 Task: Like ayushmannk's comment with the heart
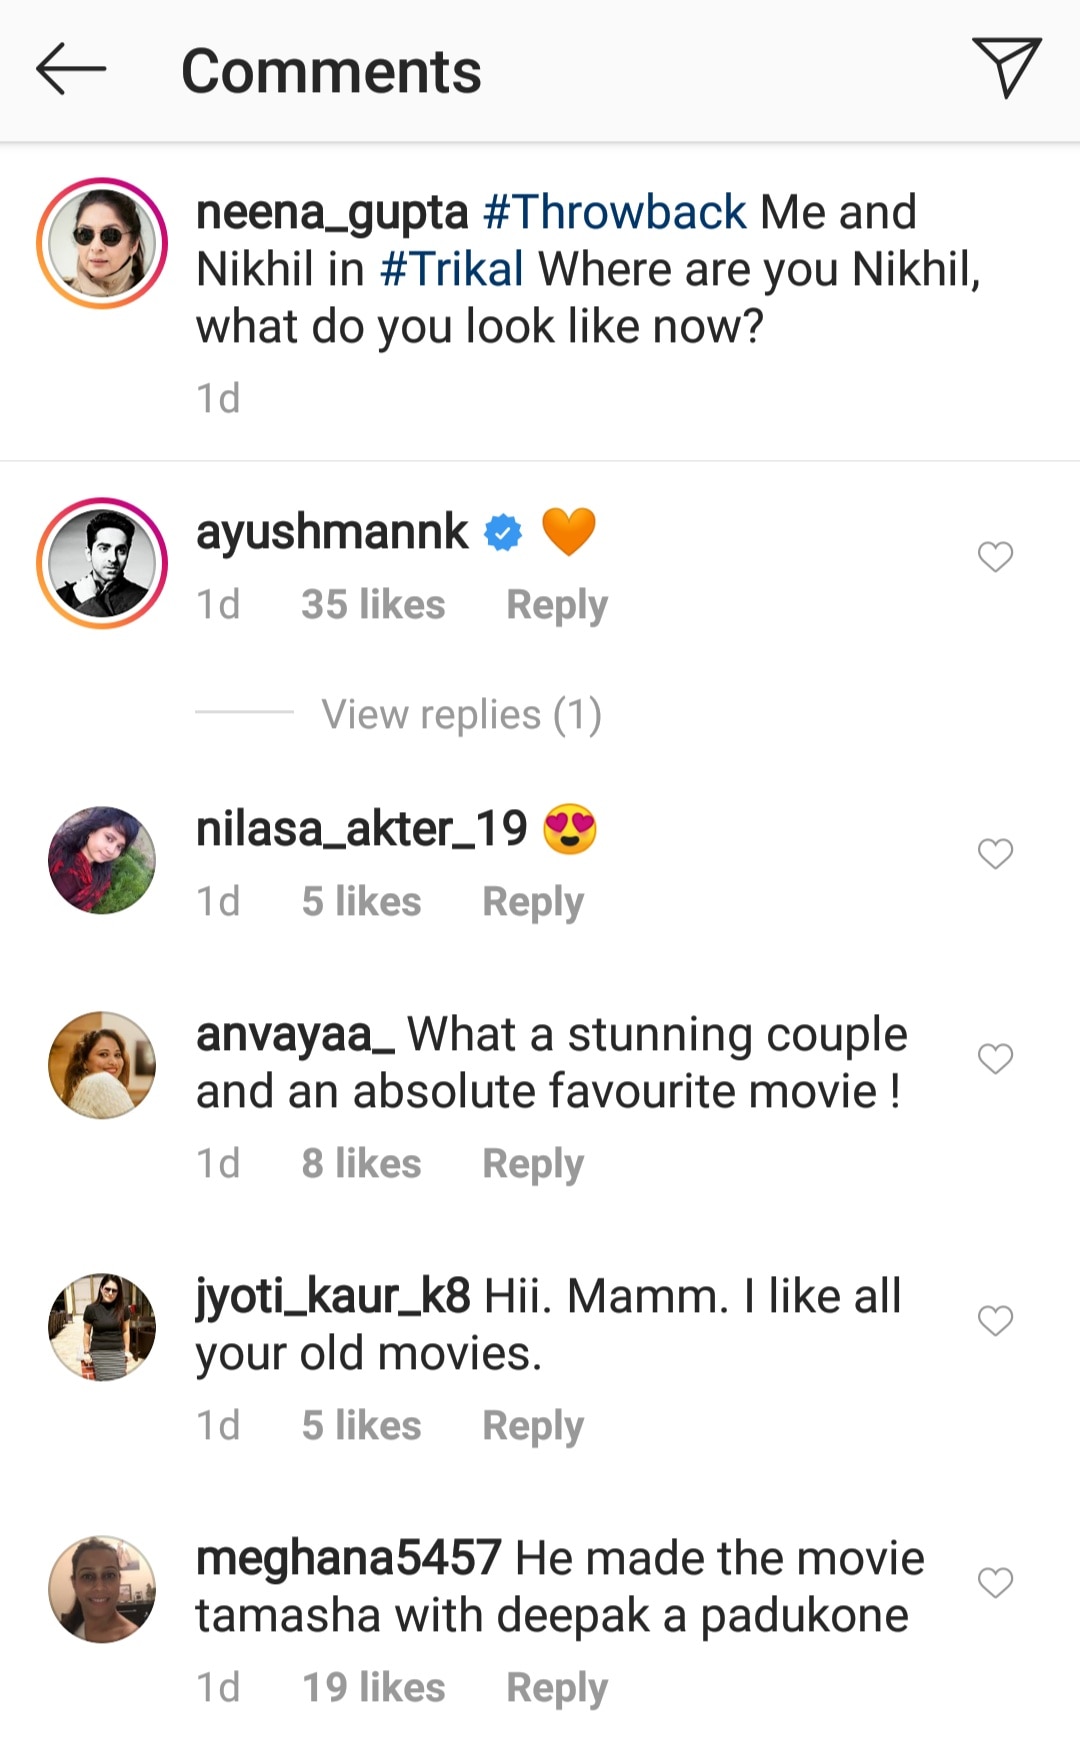[x=995, y=557]
